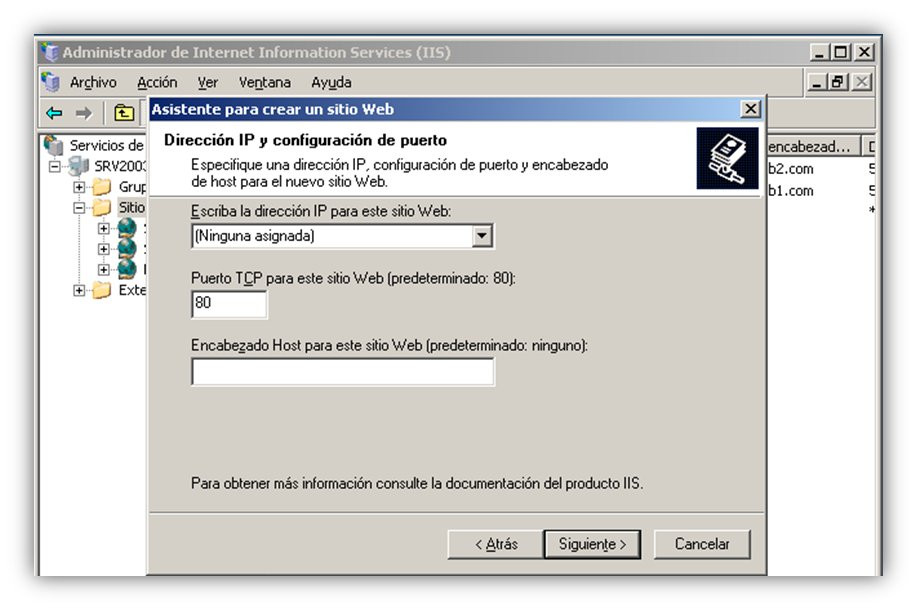This screenshot has height=610, width=917.
Task: Click the up-one-level folder toolbar icon
Action: point(124,112)
